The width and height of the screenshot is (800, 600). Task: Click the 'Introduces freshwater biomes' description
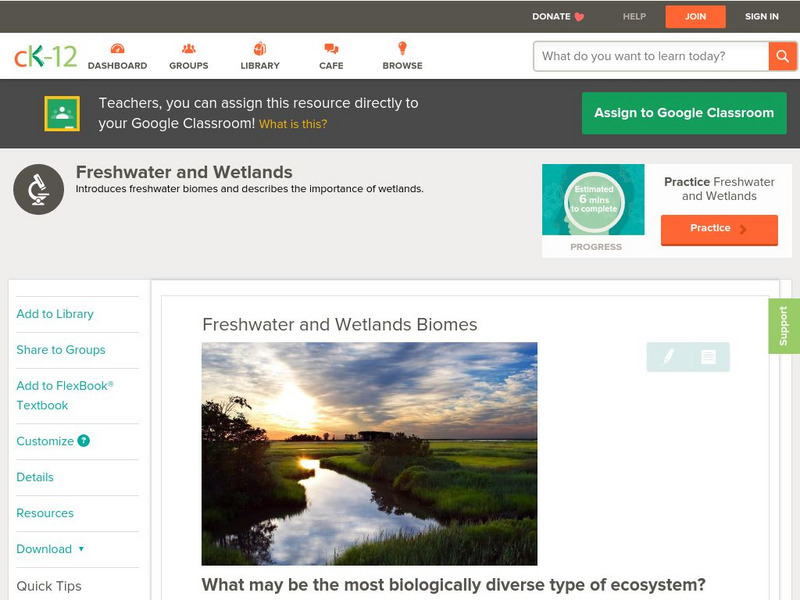click(x=249, y=189)
